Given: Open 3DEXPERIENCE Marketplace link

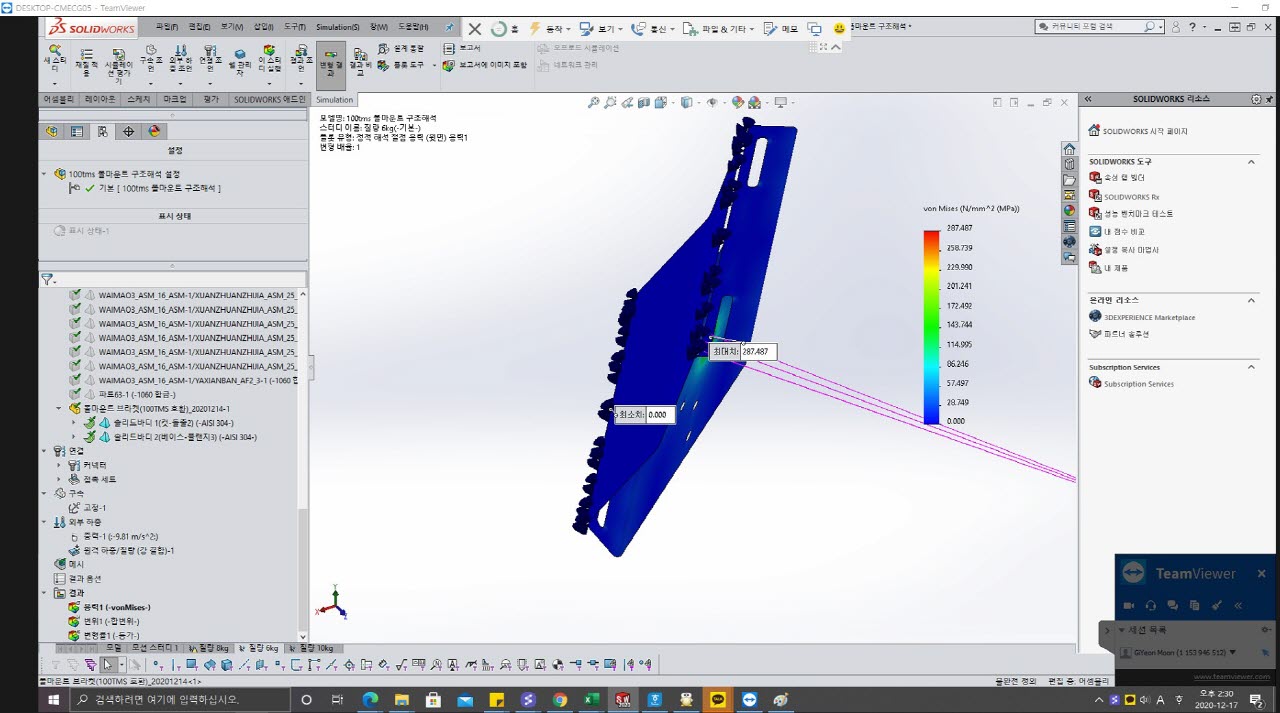Looking at the screenshot, I should 1148,317.
